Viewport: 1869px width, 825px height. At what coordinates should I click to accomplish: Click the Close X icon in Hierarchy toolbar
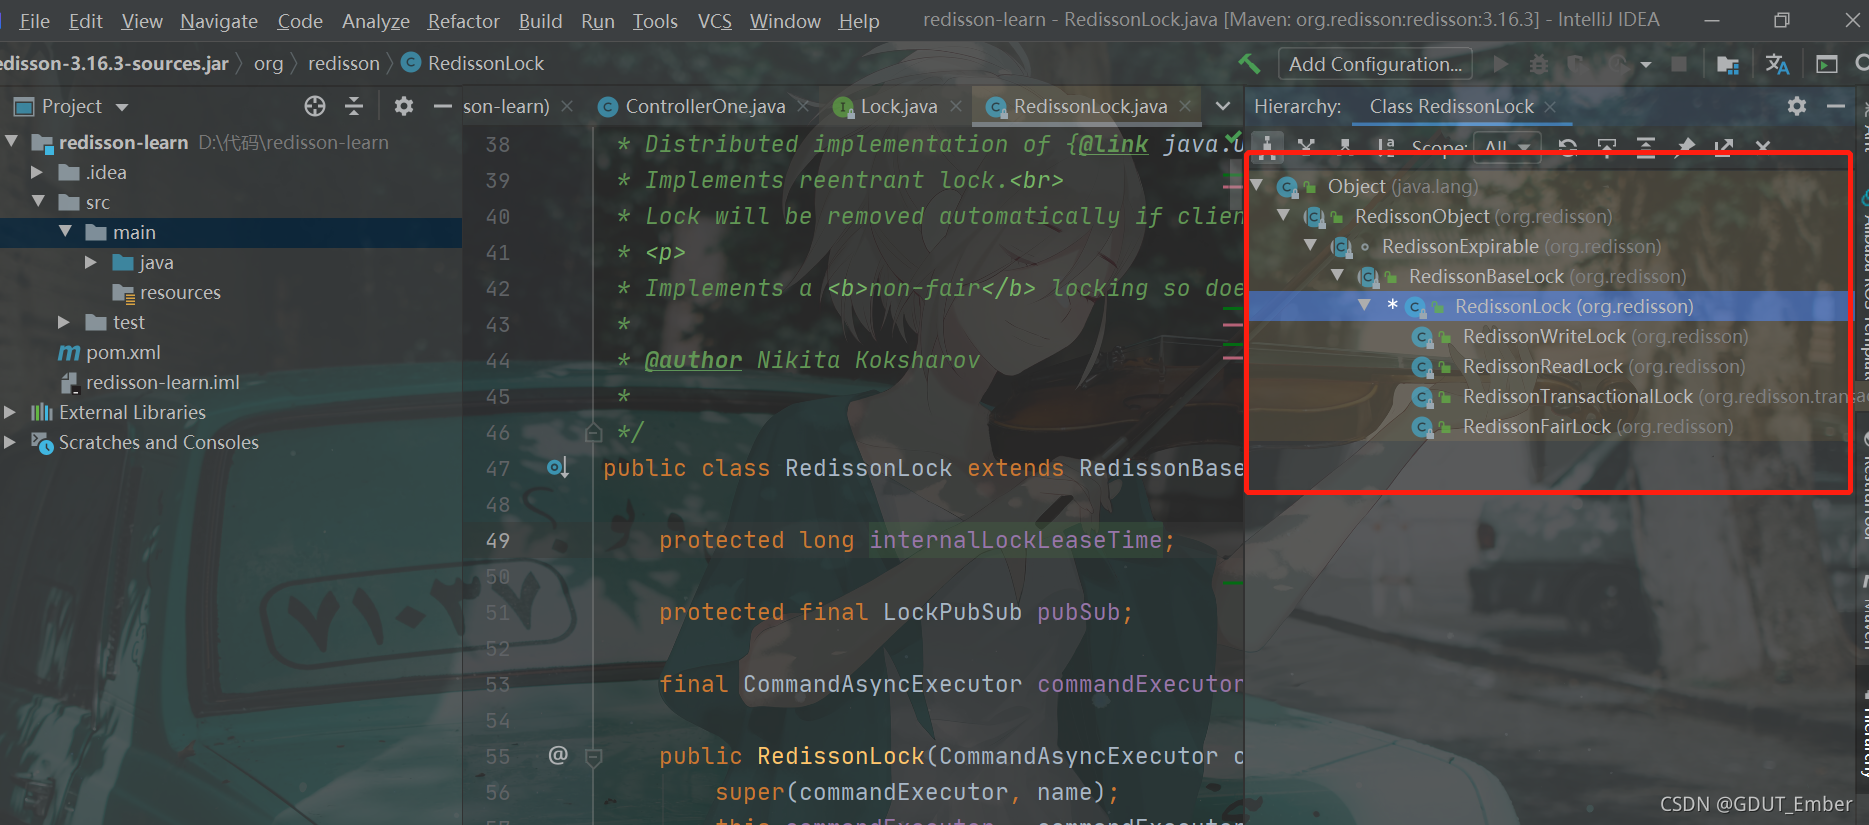click(x=1763, y=147)
